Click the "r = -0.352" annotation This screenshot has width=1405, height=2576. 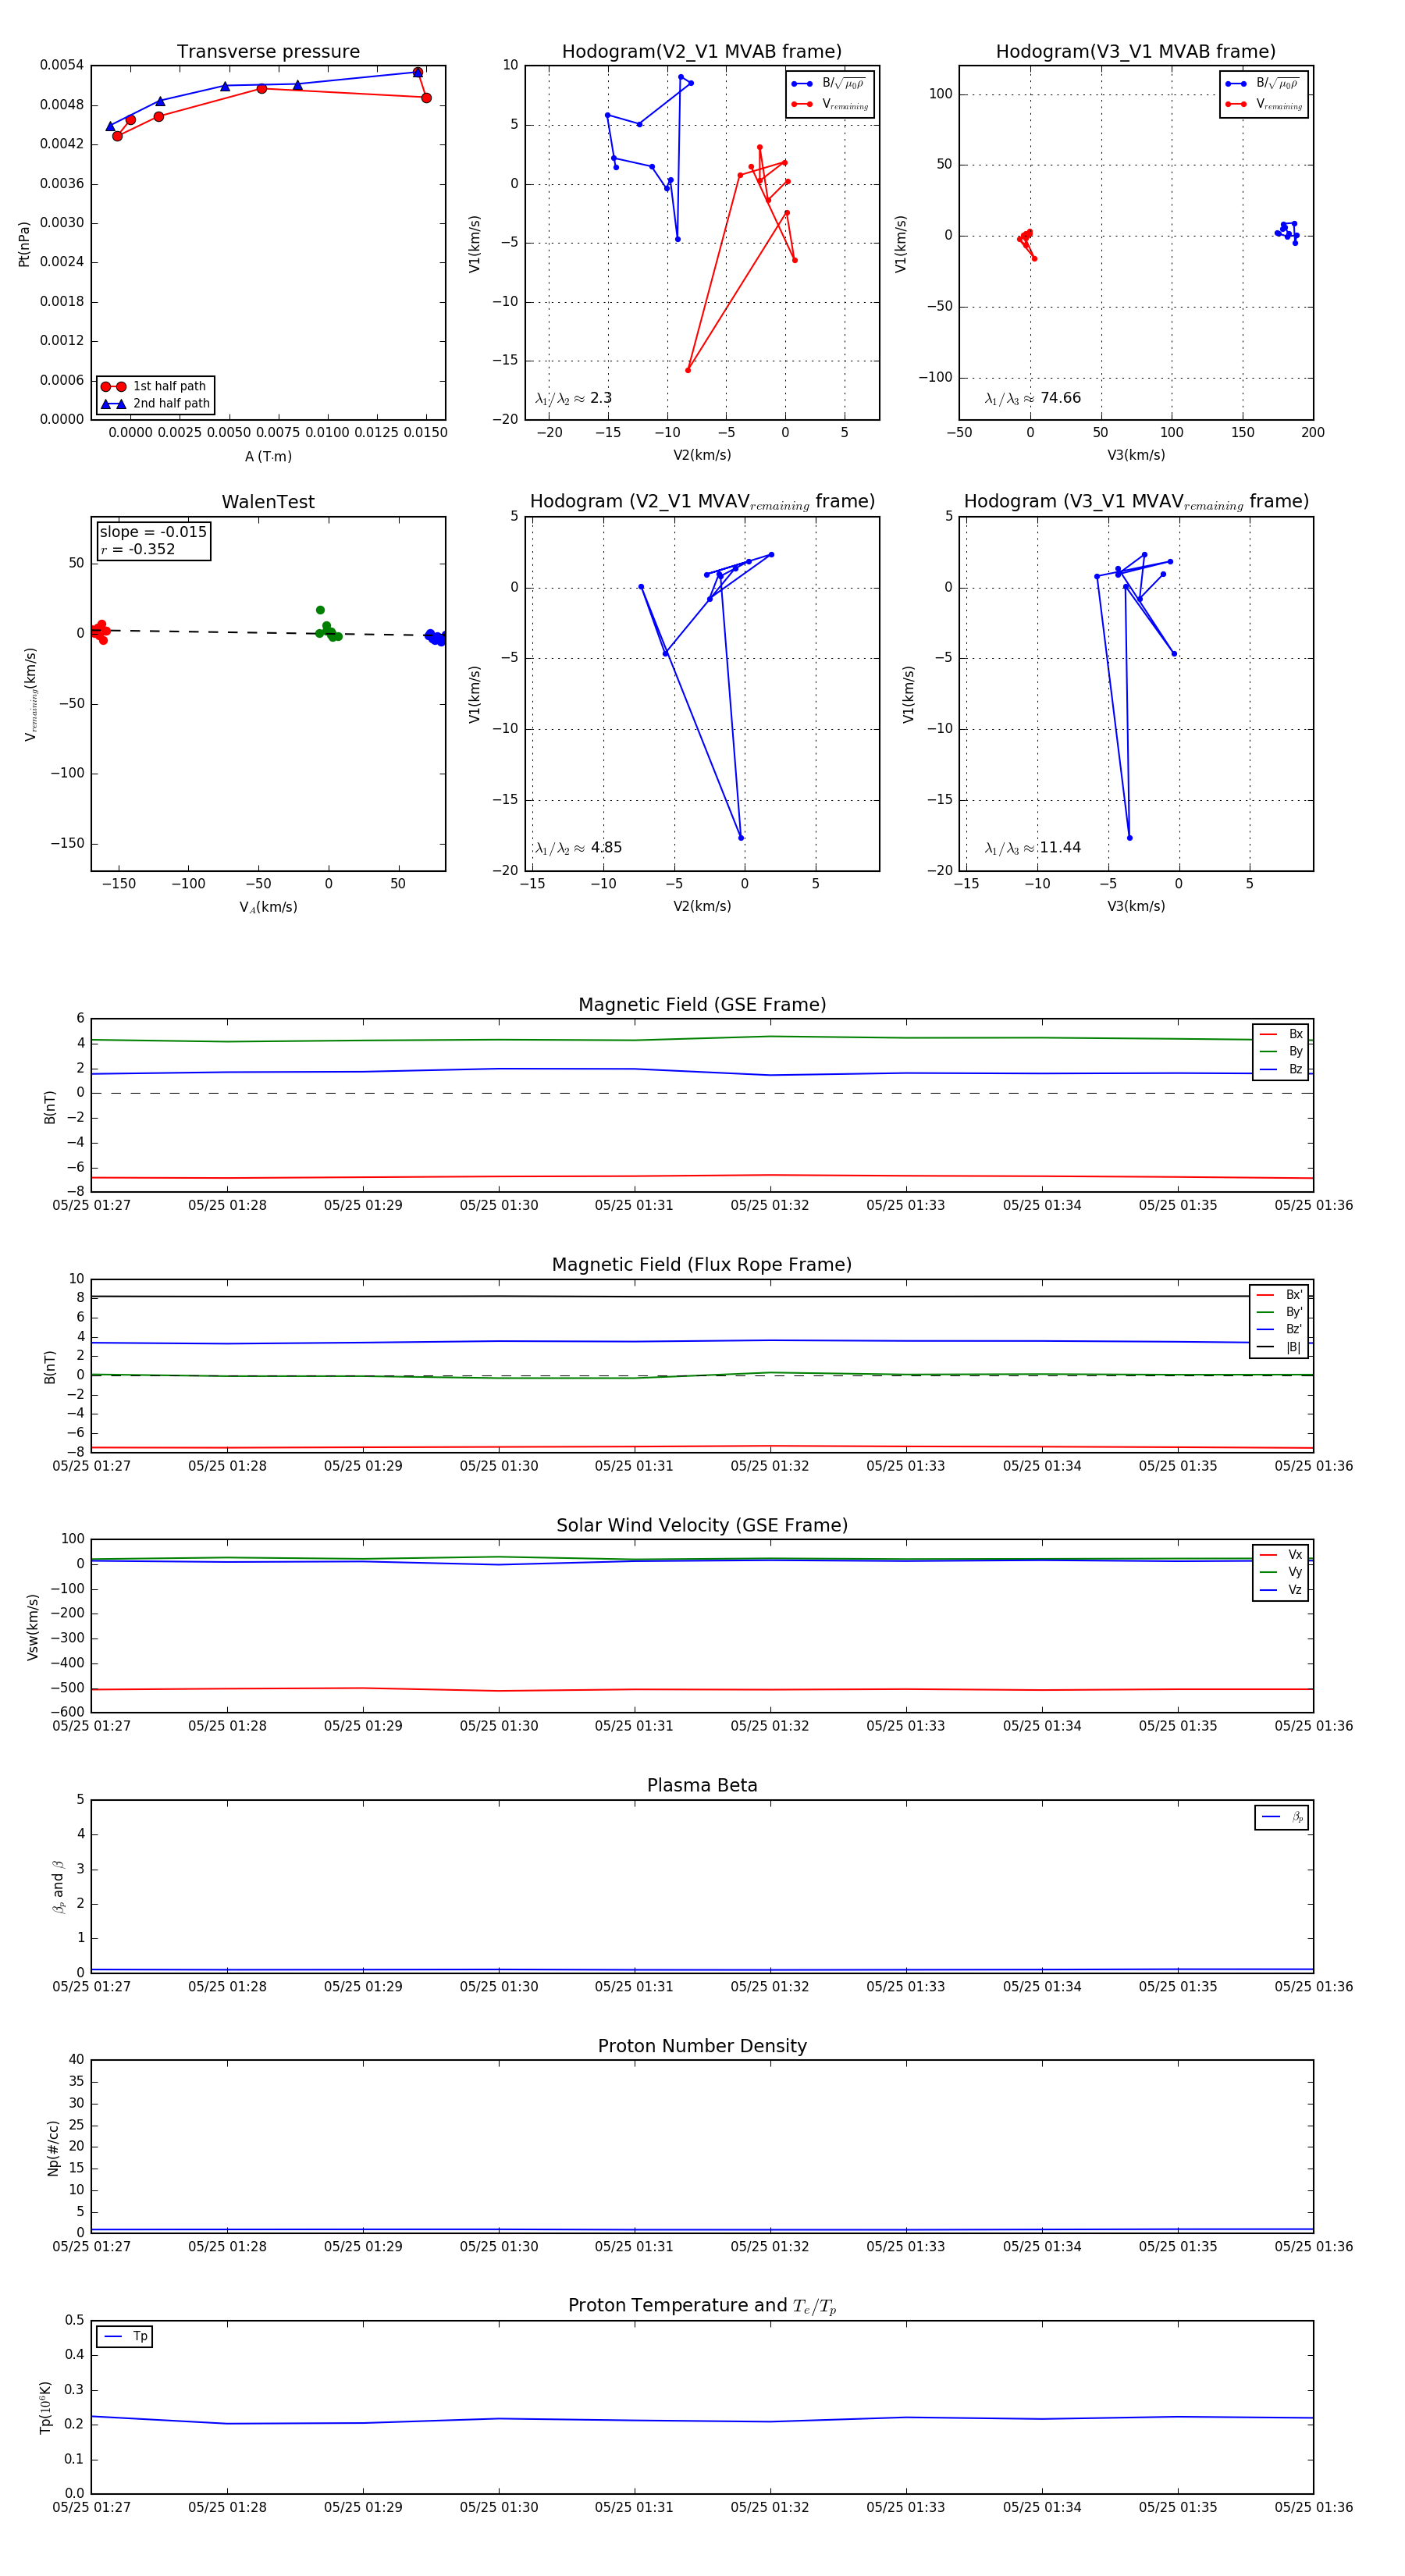coord(137,549)
